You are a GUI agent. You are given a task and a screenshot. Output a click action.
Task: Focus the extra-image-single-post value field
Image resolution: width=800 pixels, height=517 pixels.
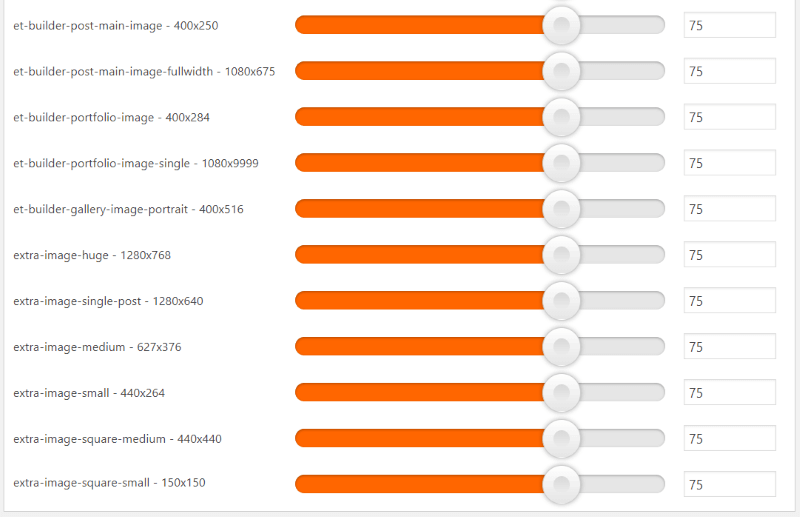(x=729, y=301)
